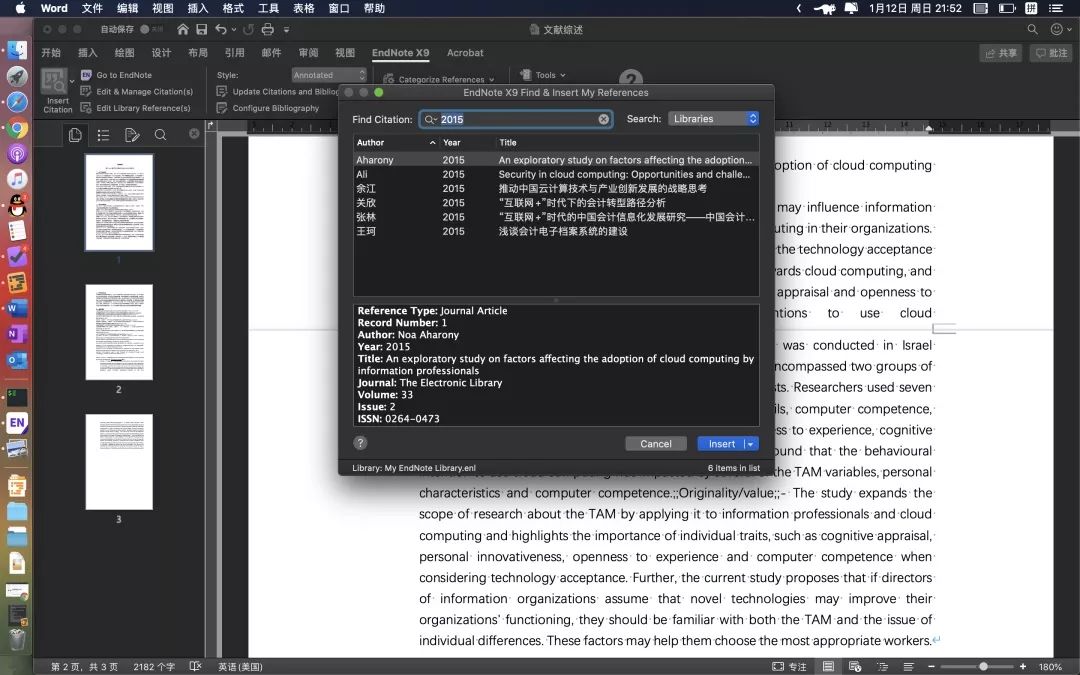
Task: Click the Find Citation search field
Action: tap(516, 119)
